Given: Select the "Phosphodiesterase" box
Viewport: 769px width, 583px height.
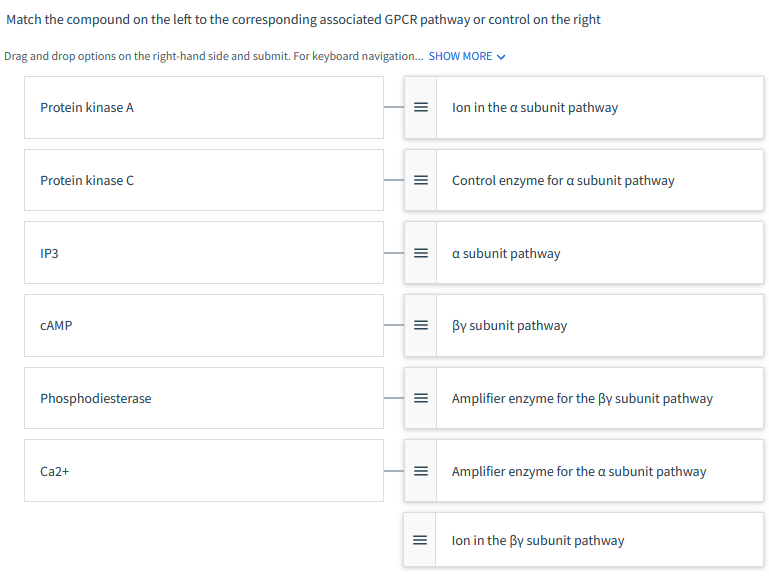Looking at the screenshot, I should [x=204, y=399].
